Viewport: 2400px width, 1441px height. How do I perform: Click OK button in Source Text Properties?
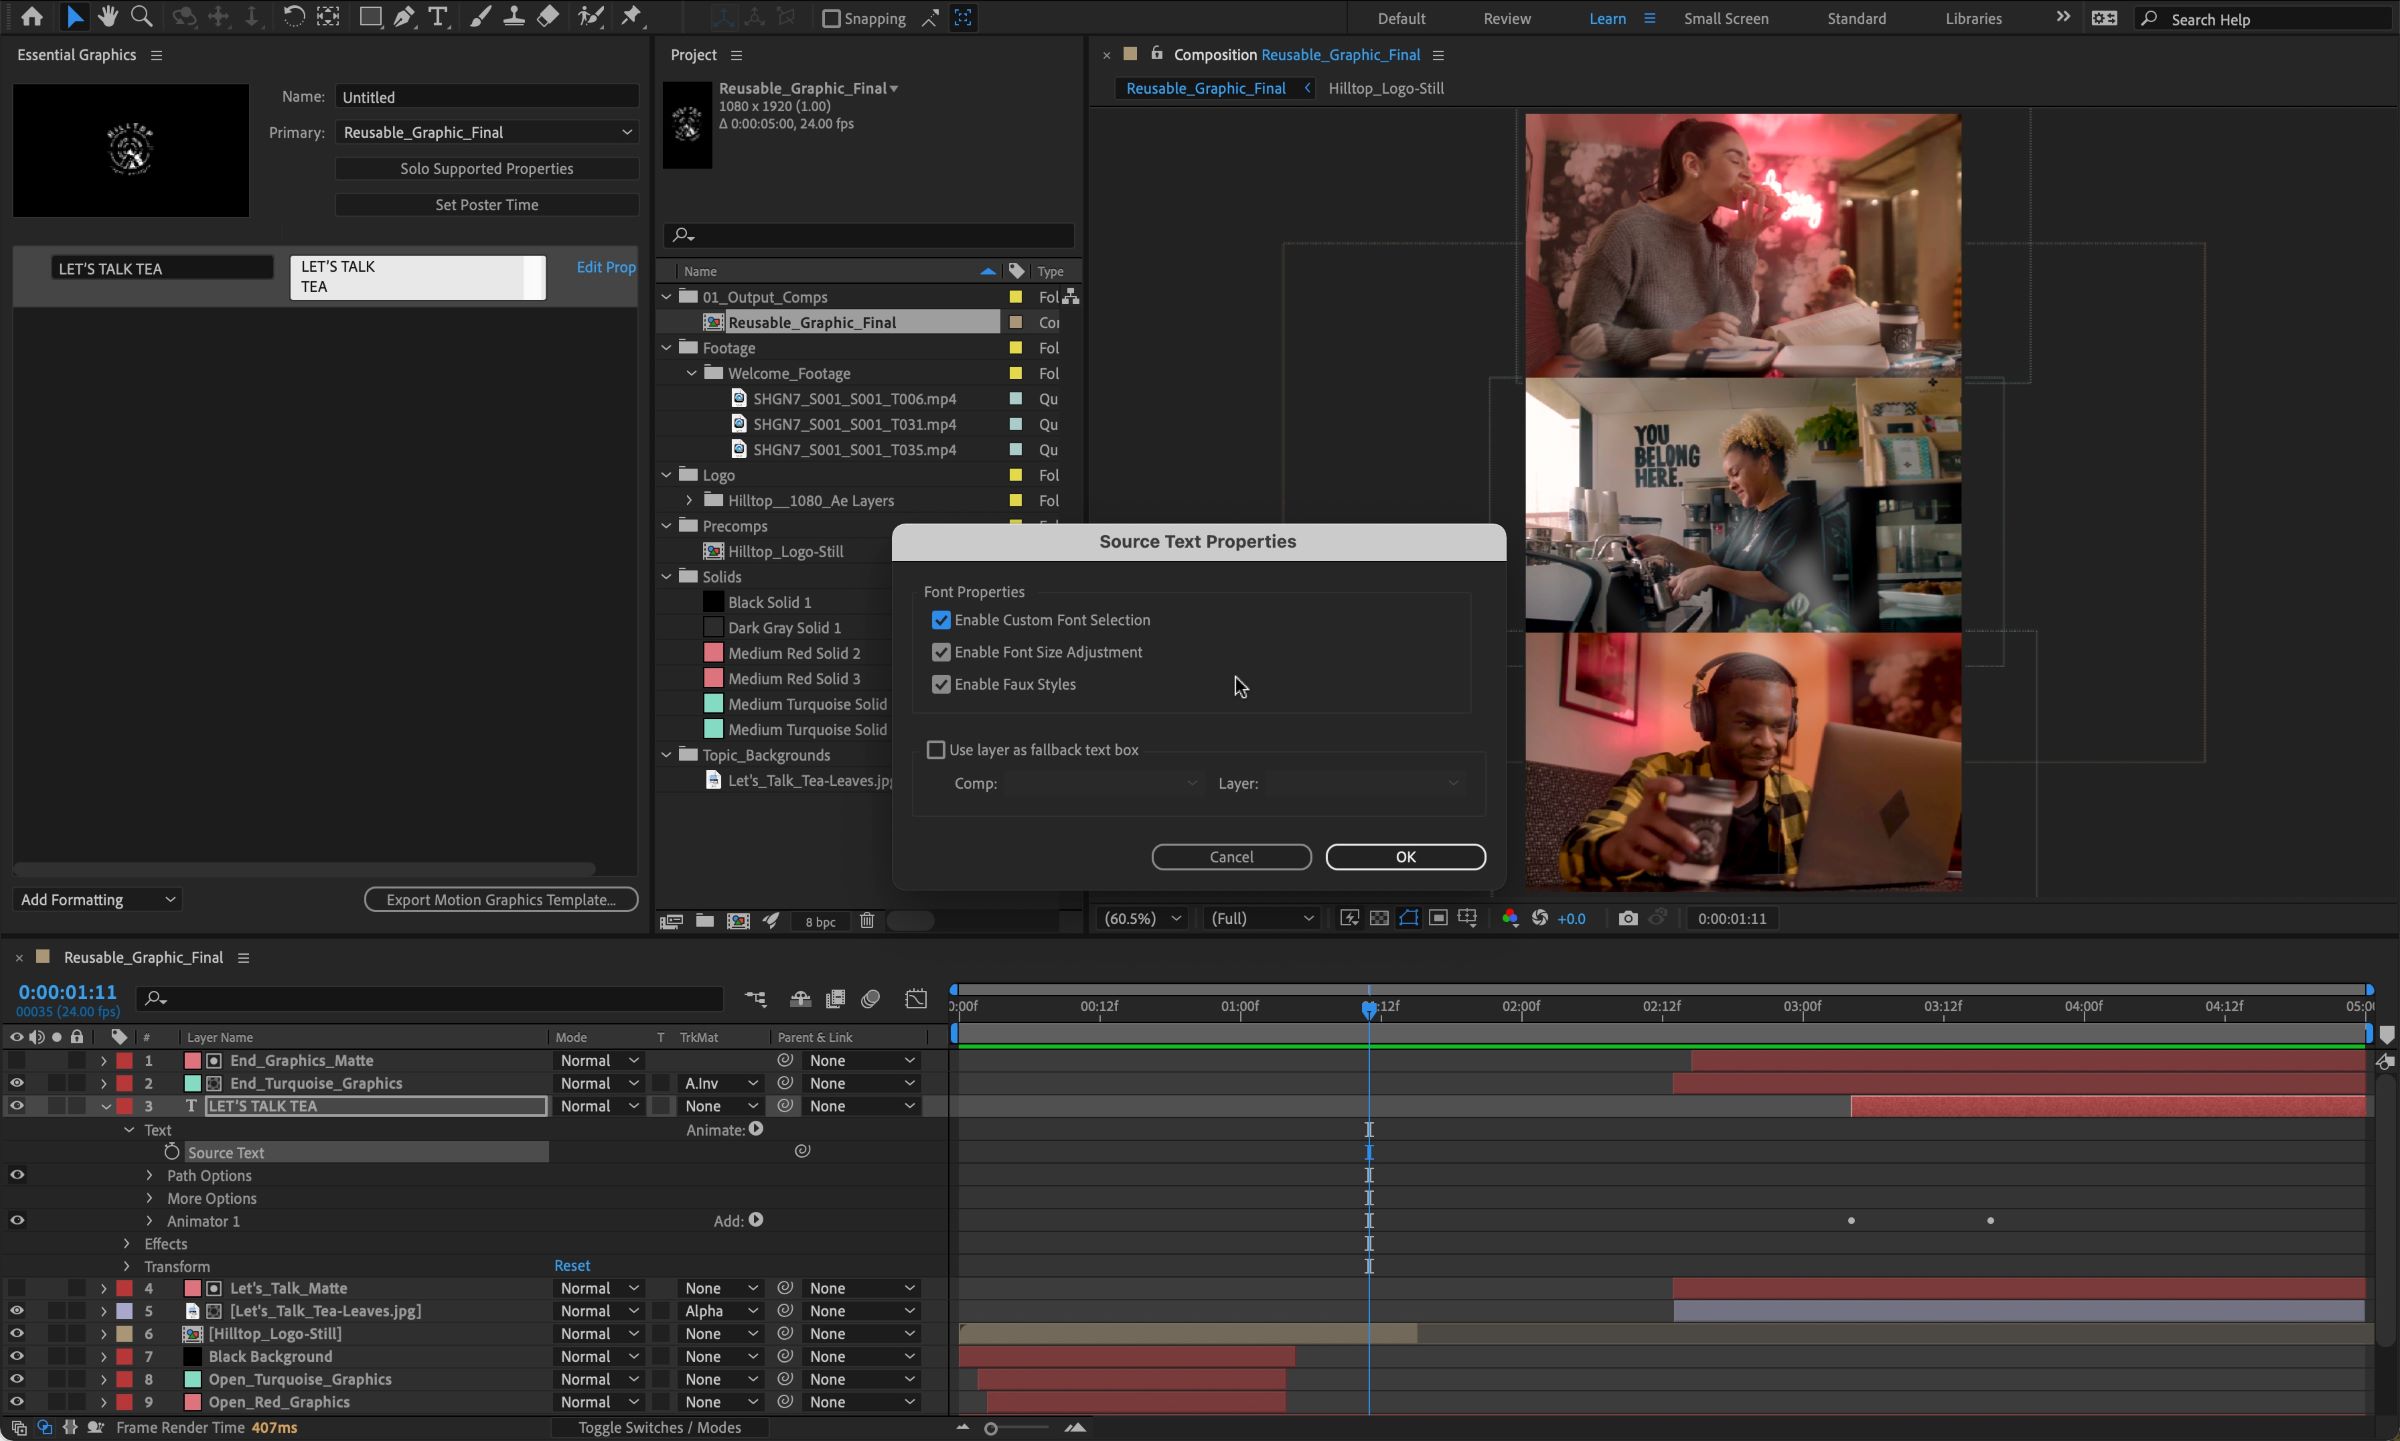(1406, 857)
